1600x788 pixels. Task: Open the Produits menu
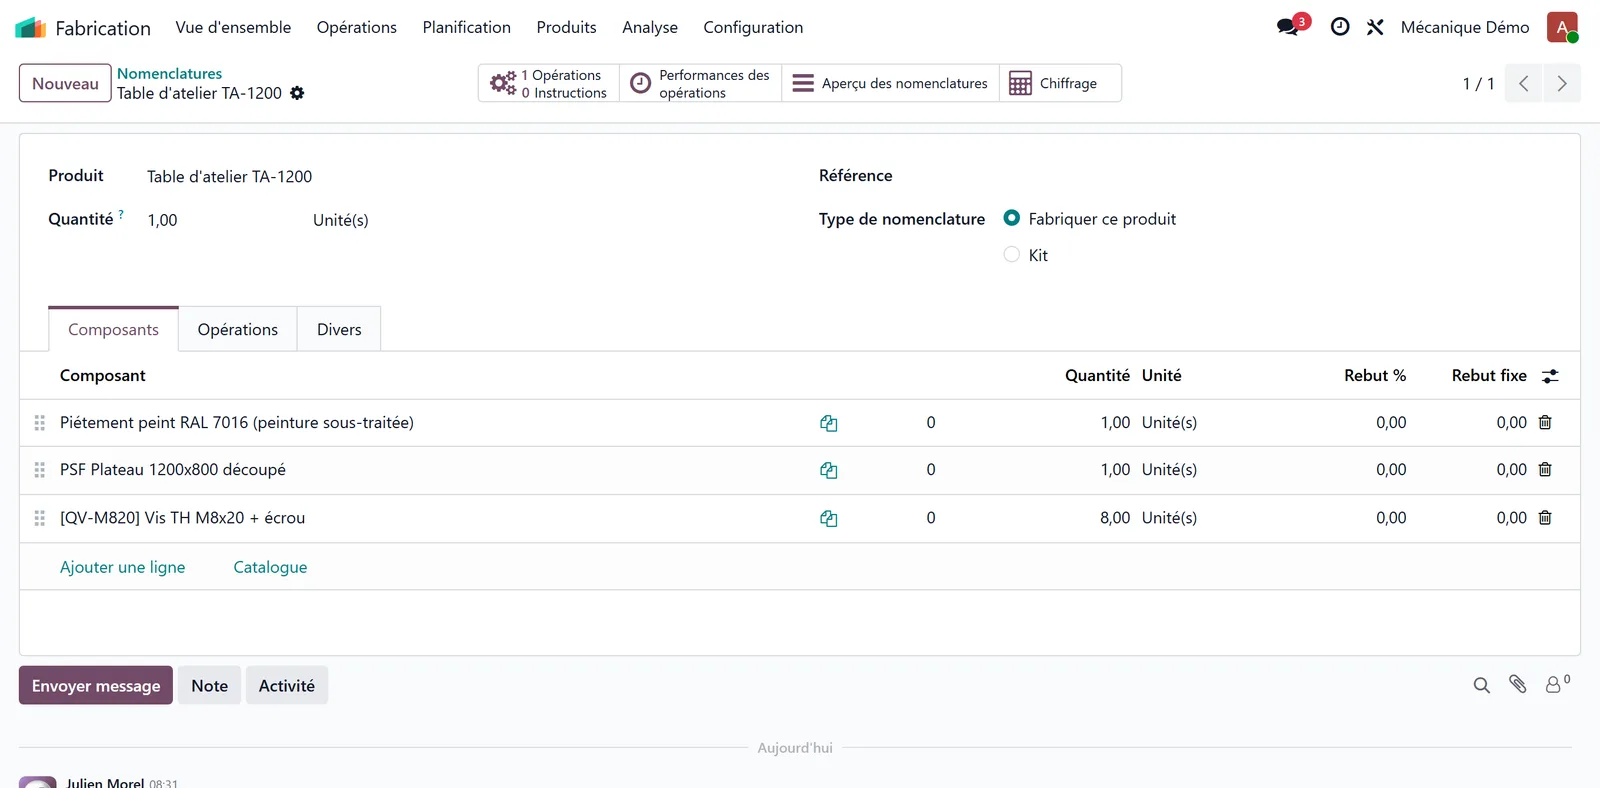click(x=566, y=27)
